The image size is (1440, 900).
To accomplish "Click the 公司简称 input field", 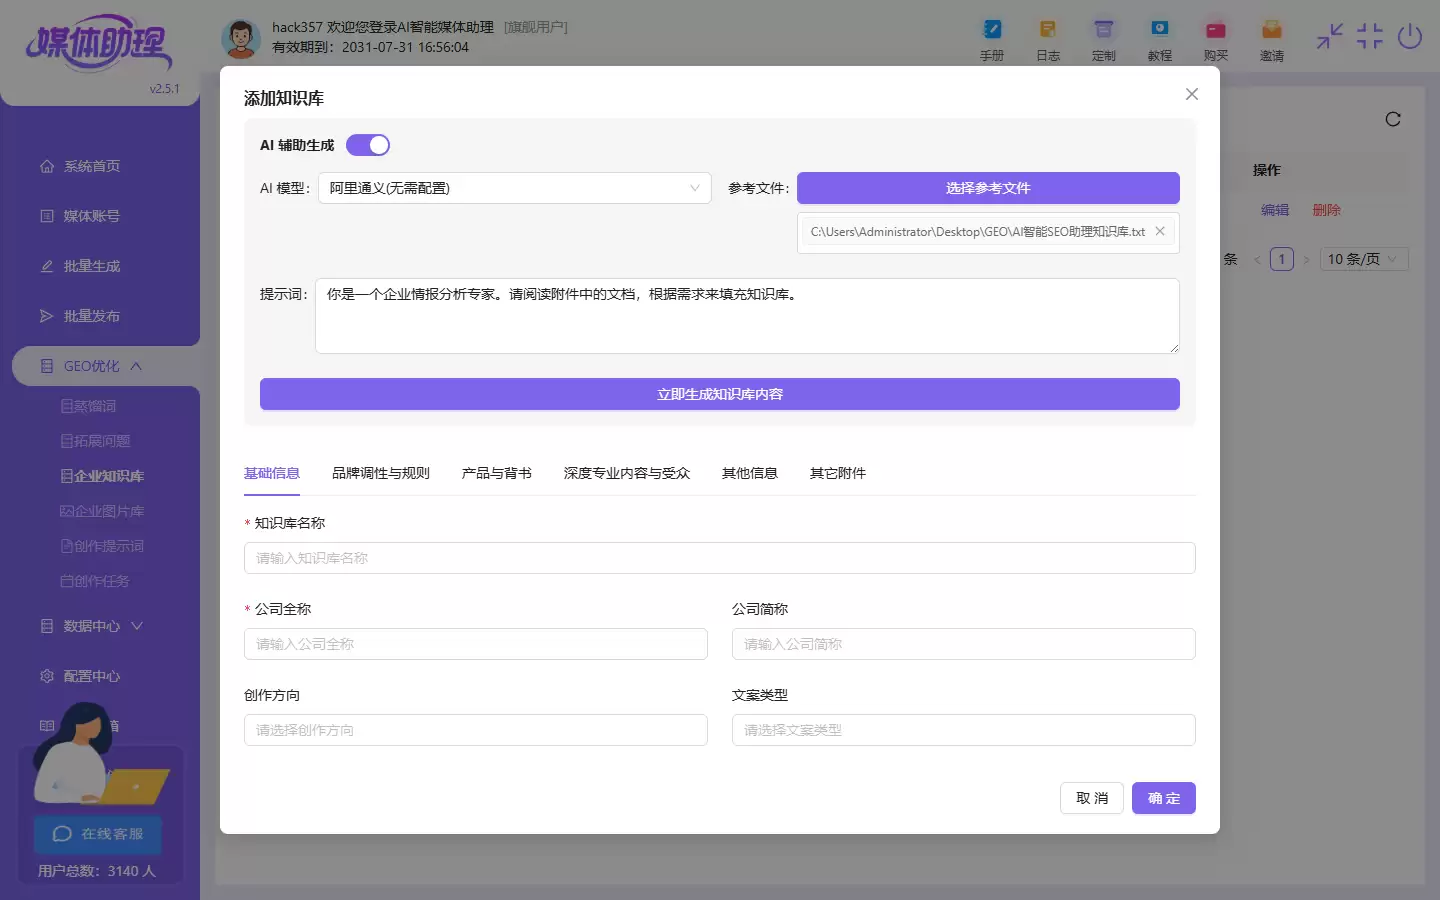I will coord(964,644).
